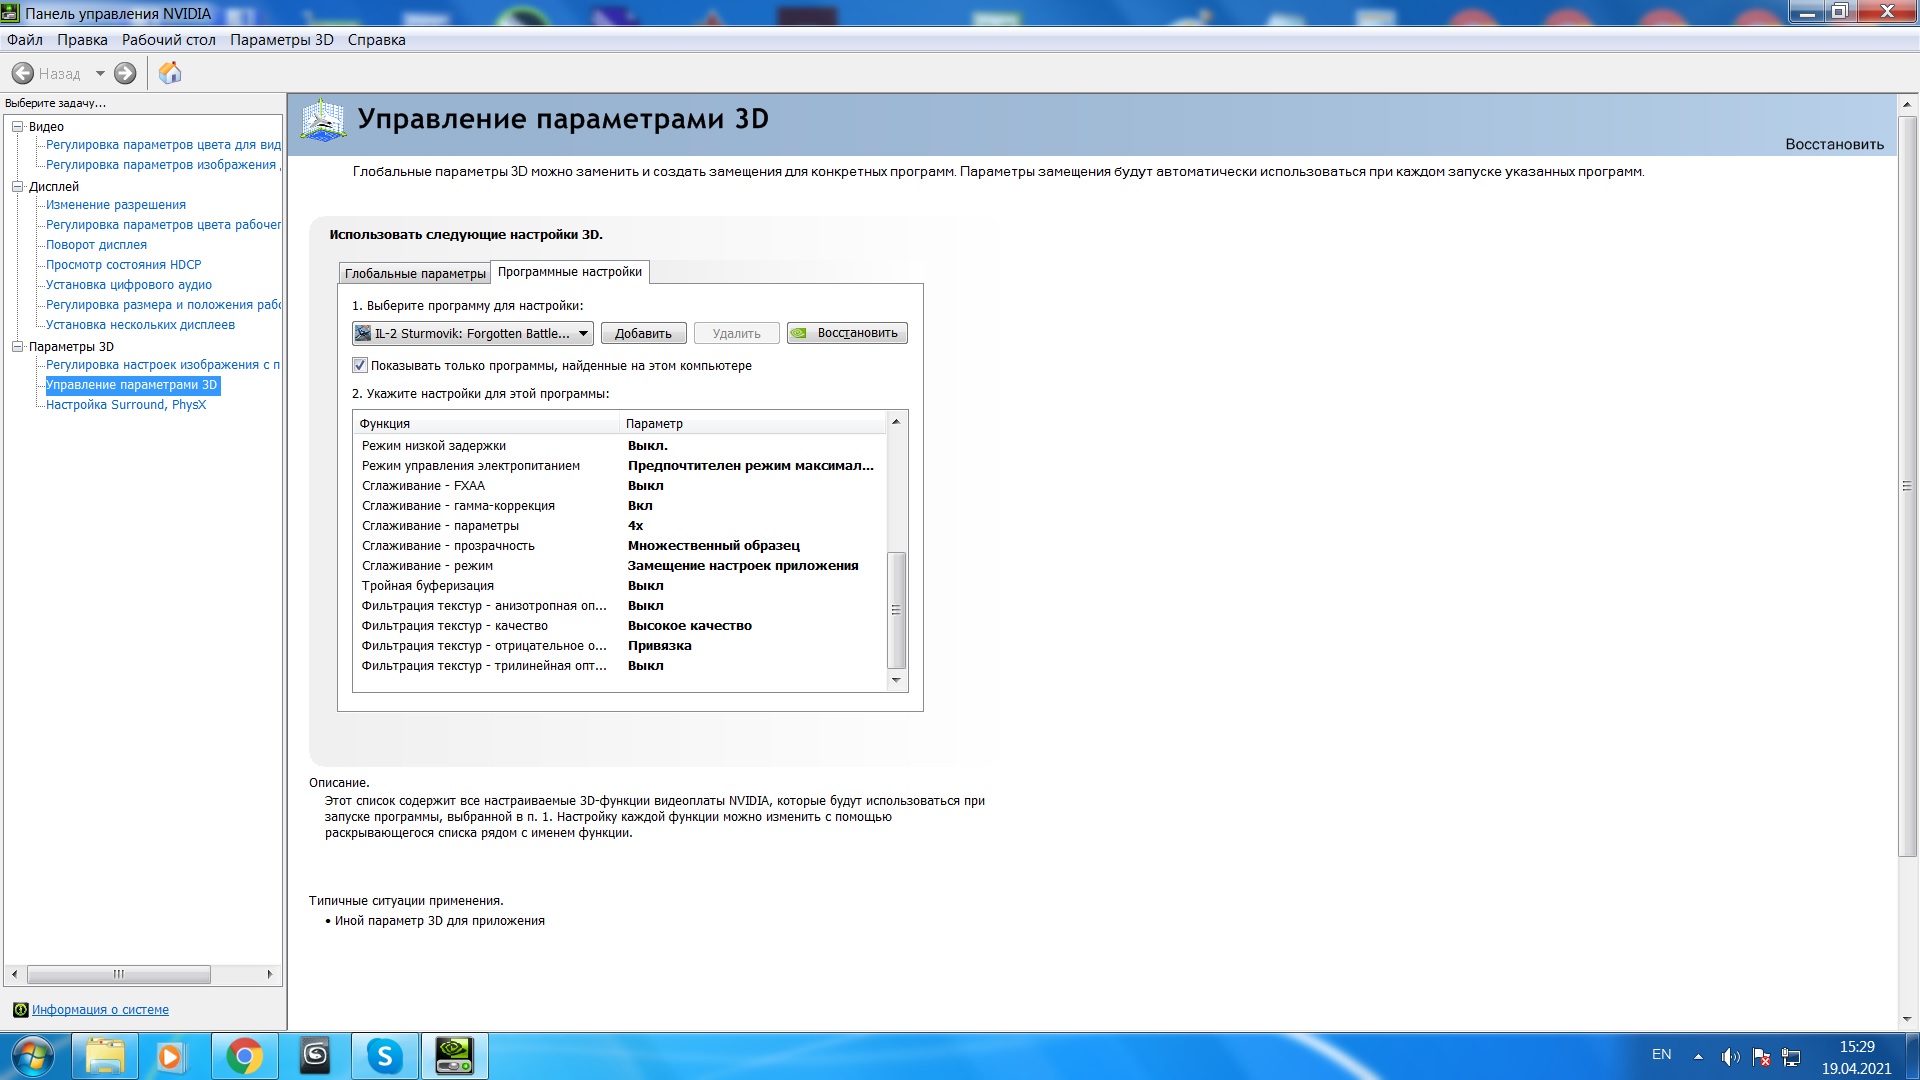1920x1080 pixels.
Task: Collapse the Дисплей tree node
Action: tap(17, 187)
